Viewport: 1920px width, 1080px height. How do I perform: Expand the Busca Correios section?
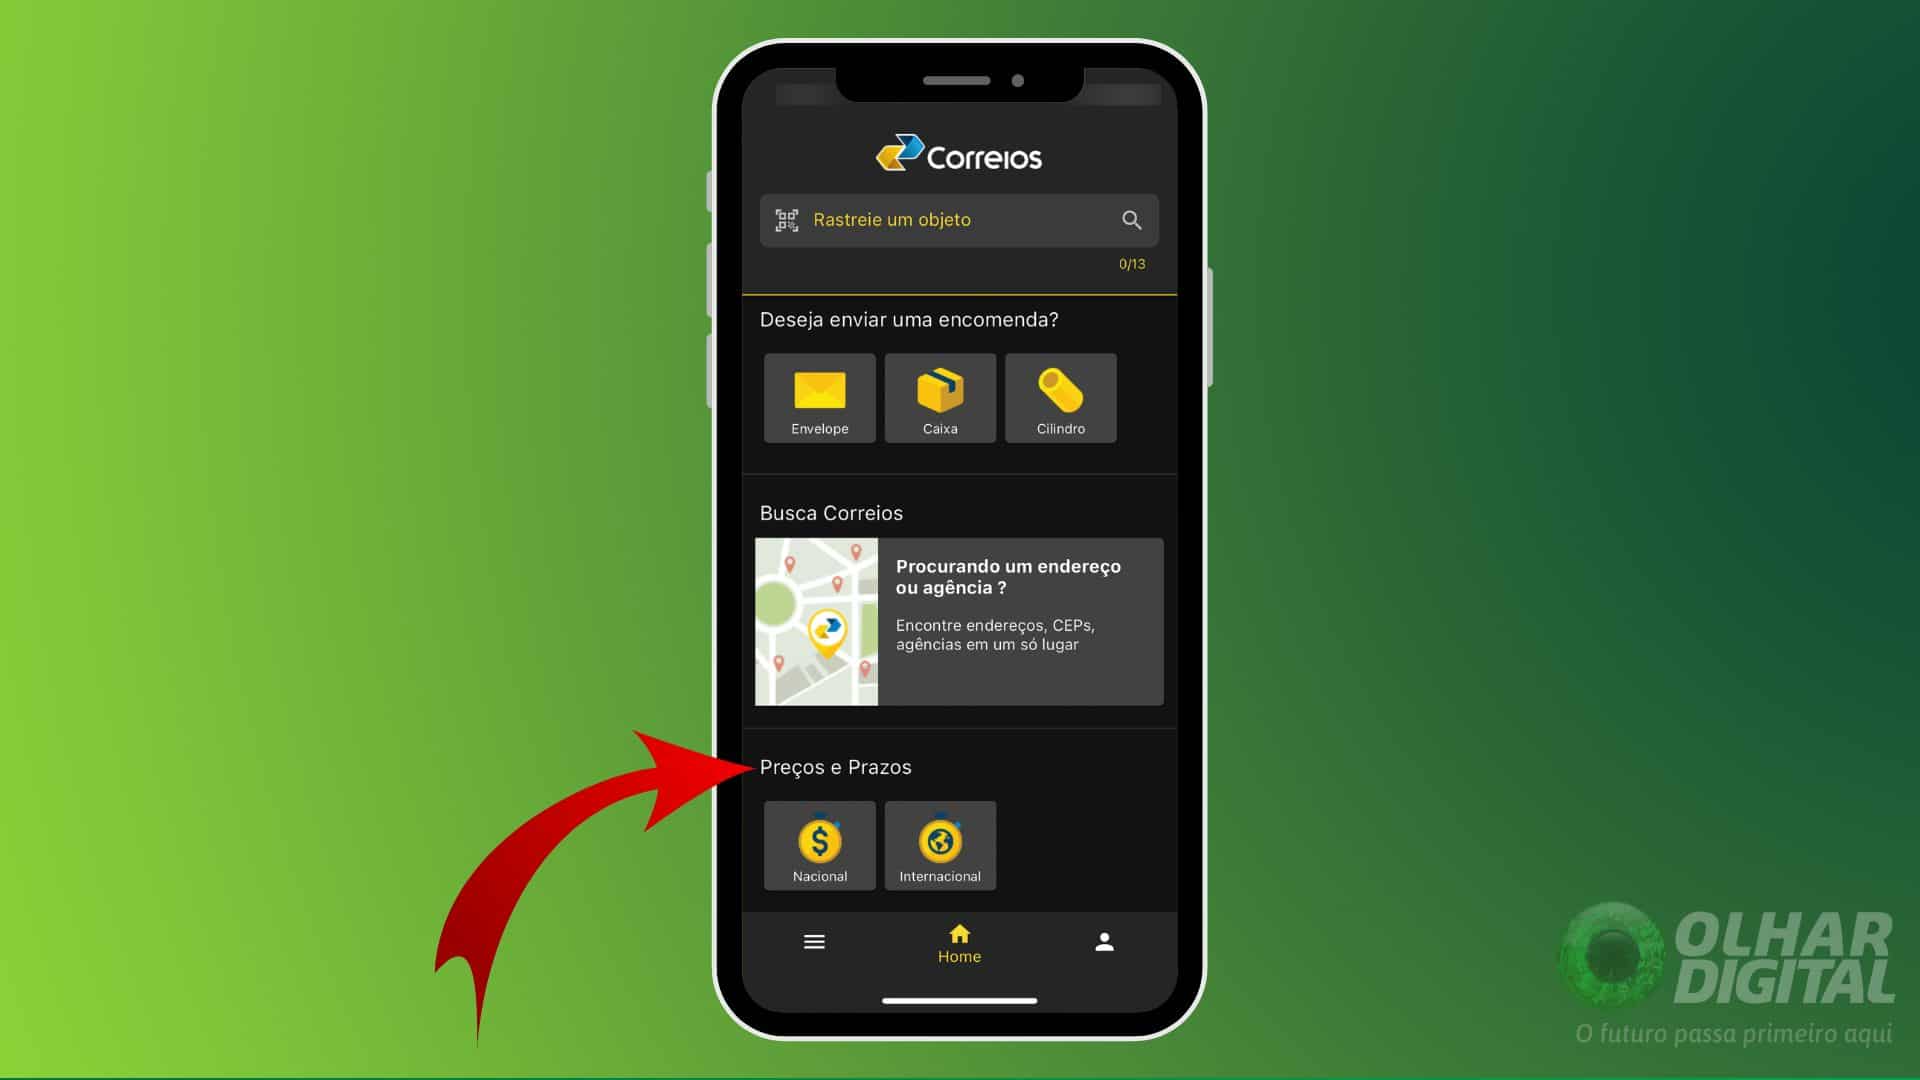959,620
